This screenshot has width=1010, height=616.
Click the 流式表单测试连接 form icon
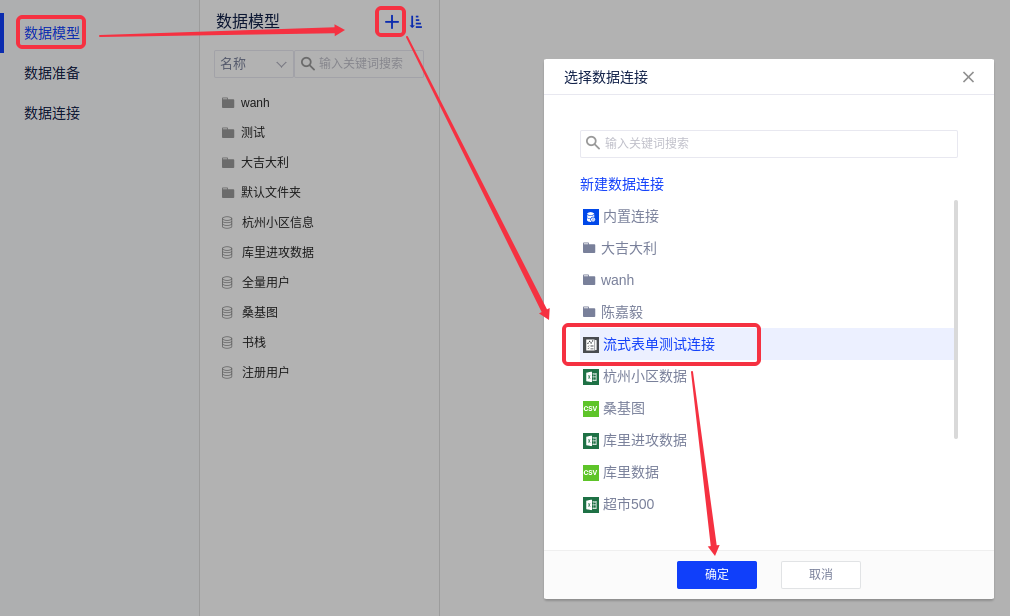(590, 345)
